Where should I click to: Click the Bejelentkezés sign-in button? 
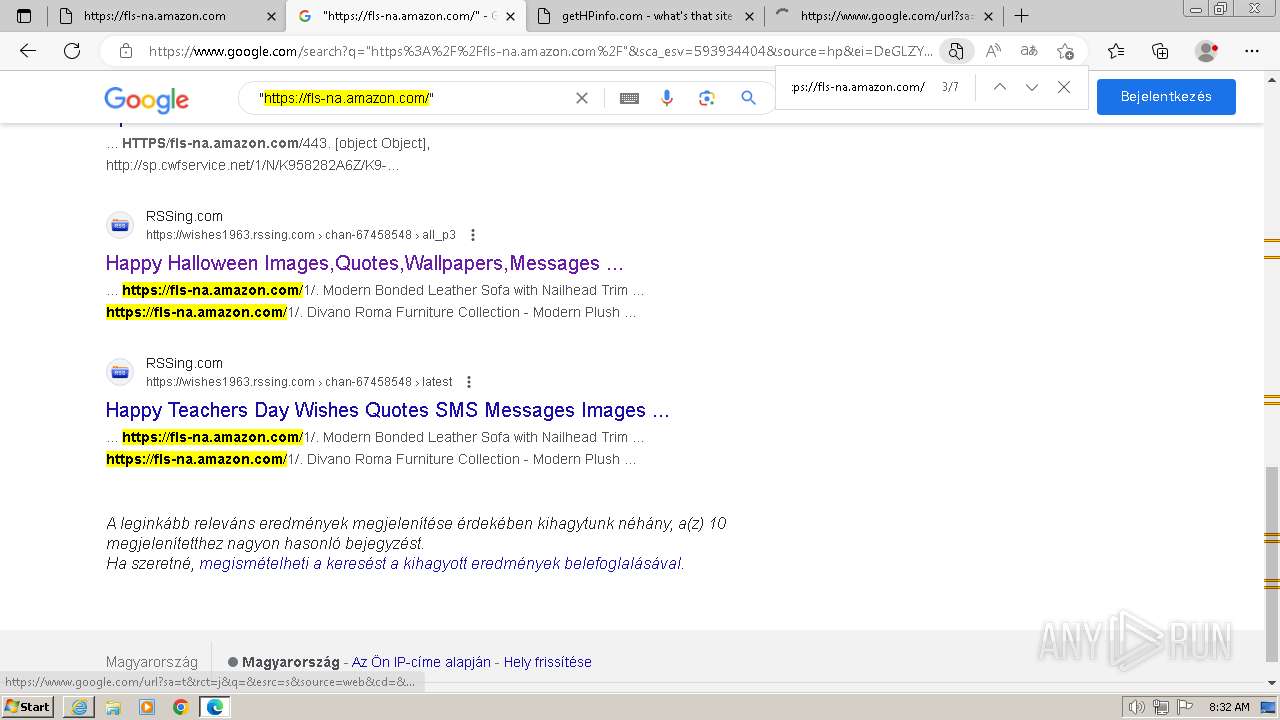point(1166,97)
